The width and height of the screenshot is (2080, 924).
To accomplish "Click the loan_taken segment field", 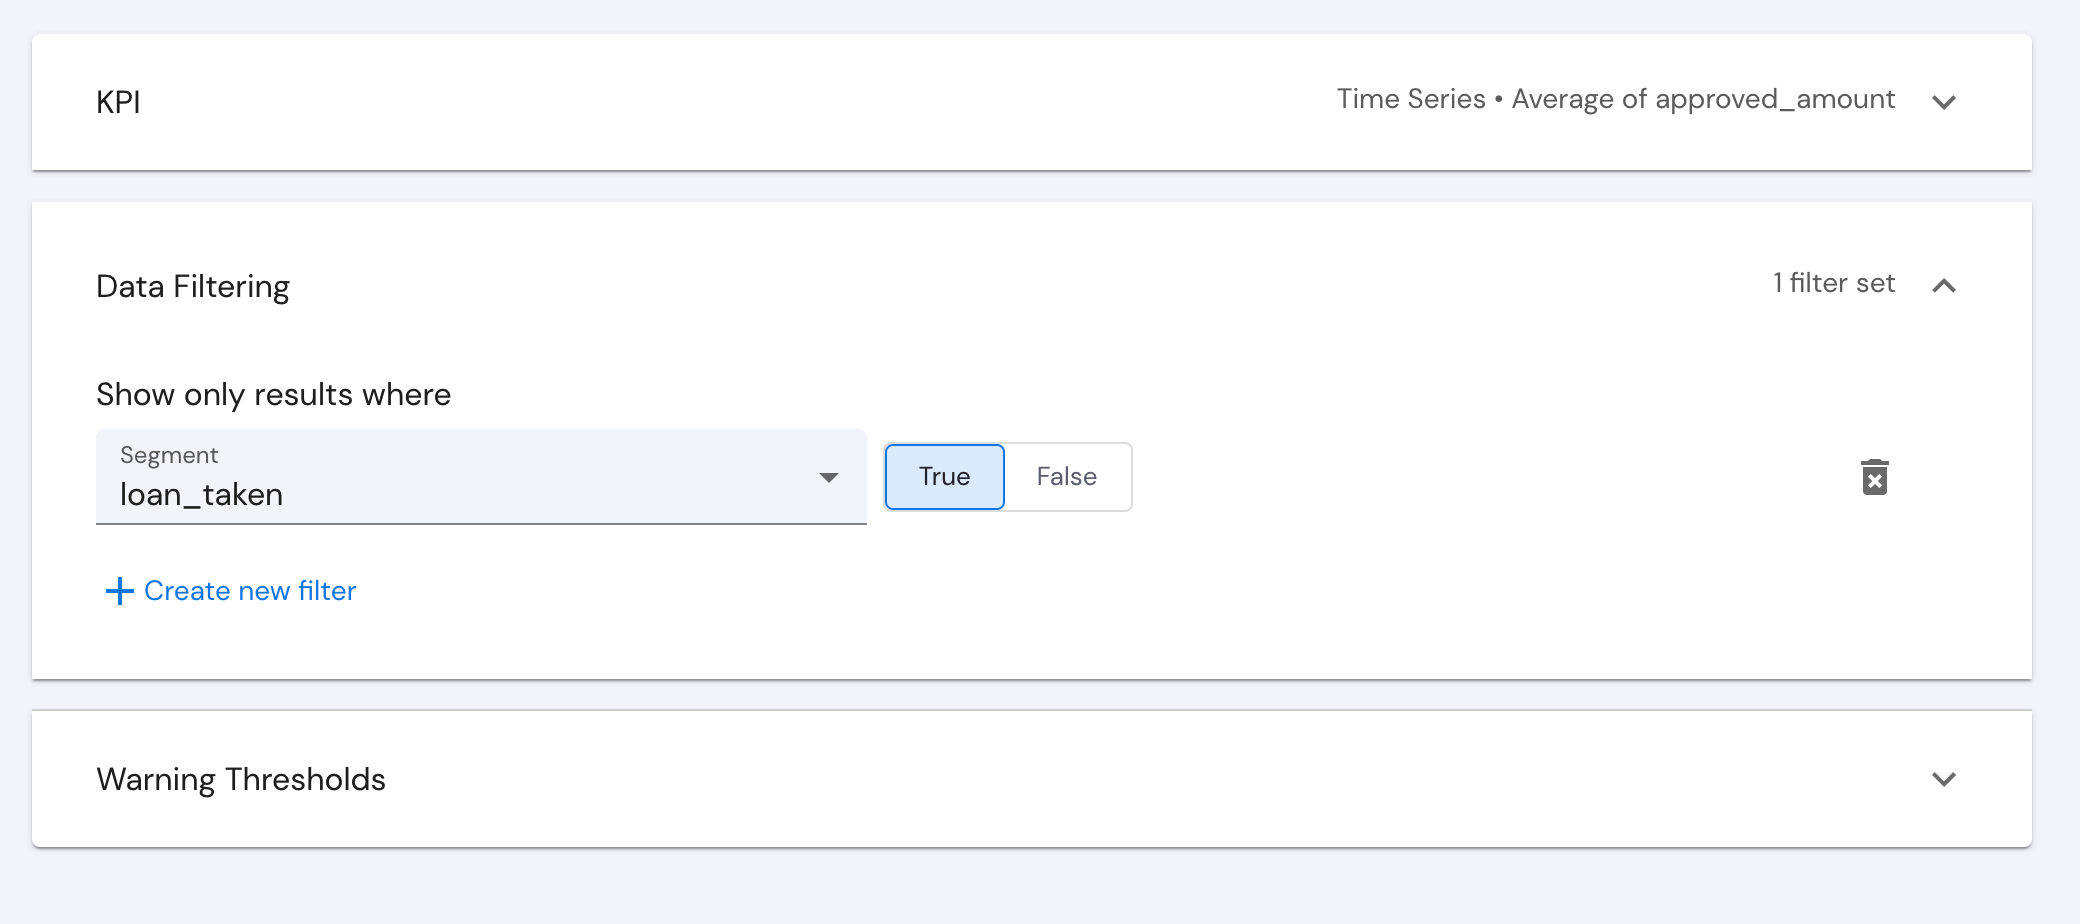I will click(x=481, y=477).
